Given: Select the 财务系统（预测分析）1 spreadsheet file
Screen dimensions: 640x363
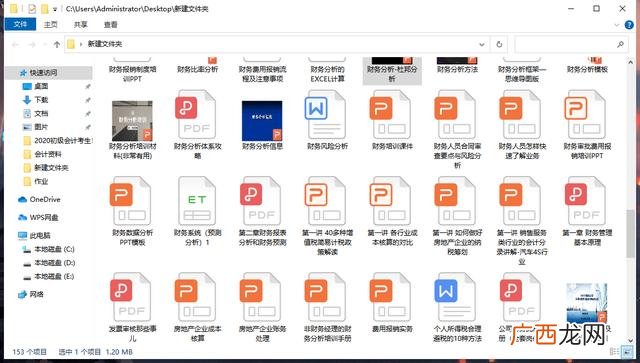Looking at the screenshot, I should pos(197,212).
